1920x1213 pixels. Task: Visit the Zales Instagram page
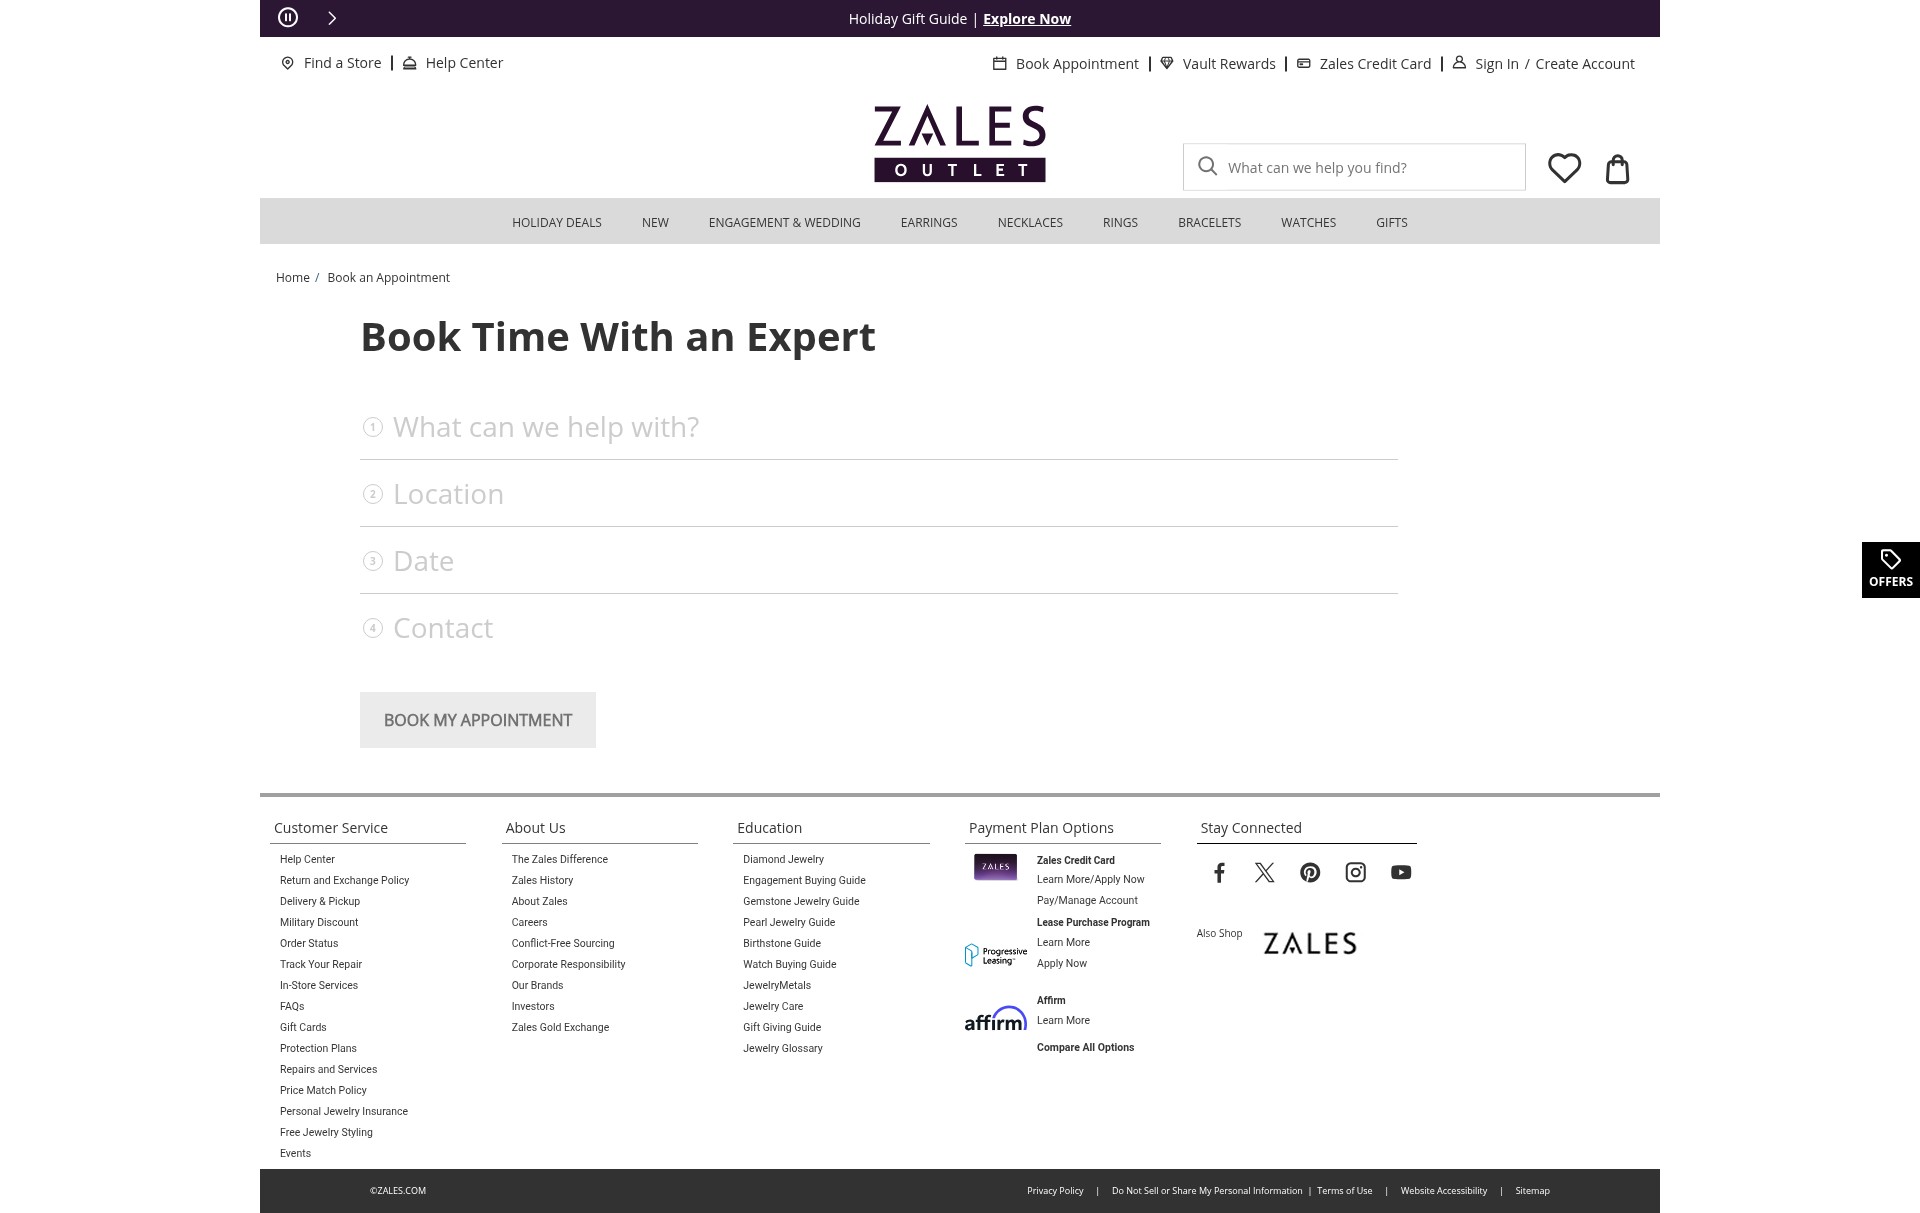coord(1356,873)
